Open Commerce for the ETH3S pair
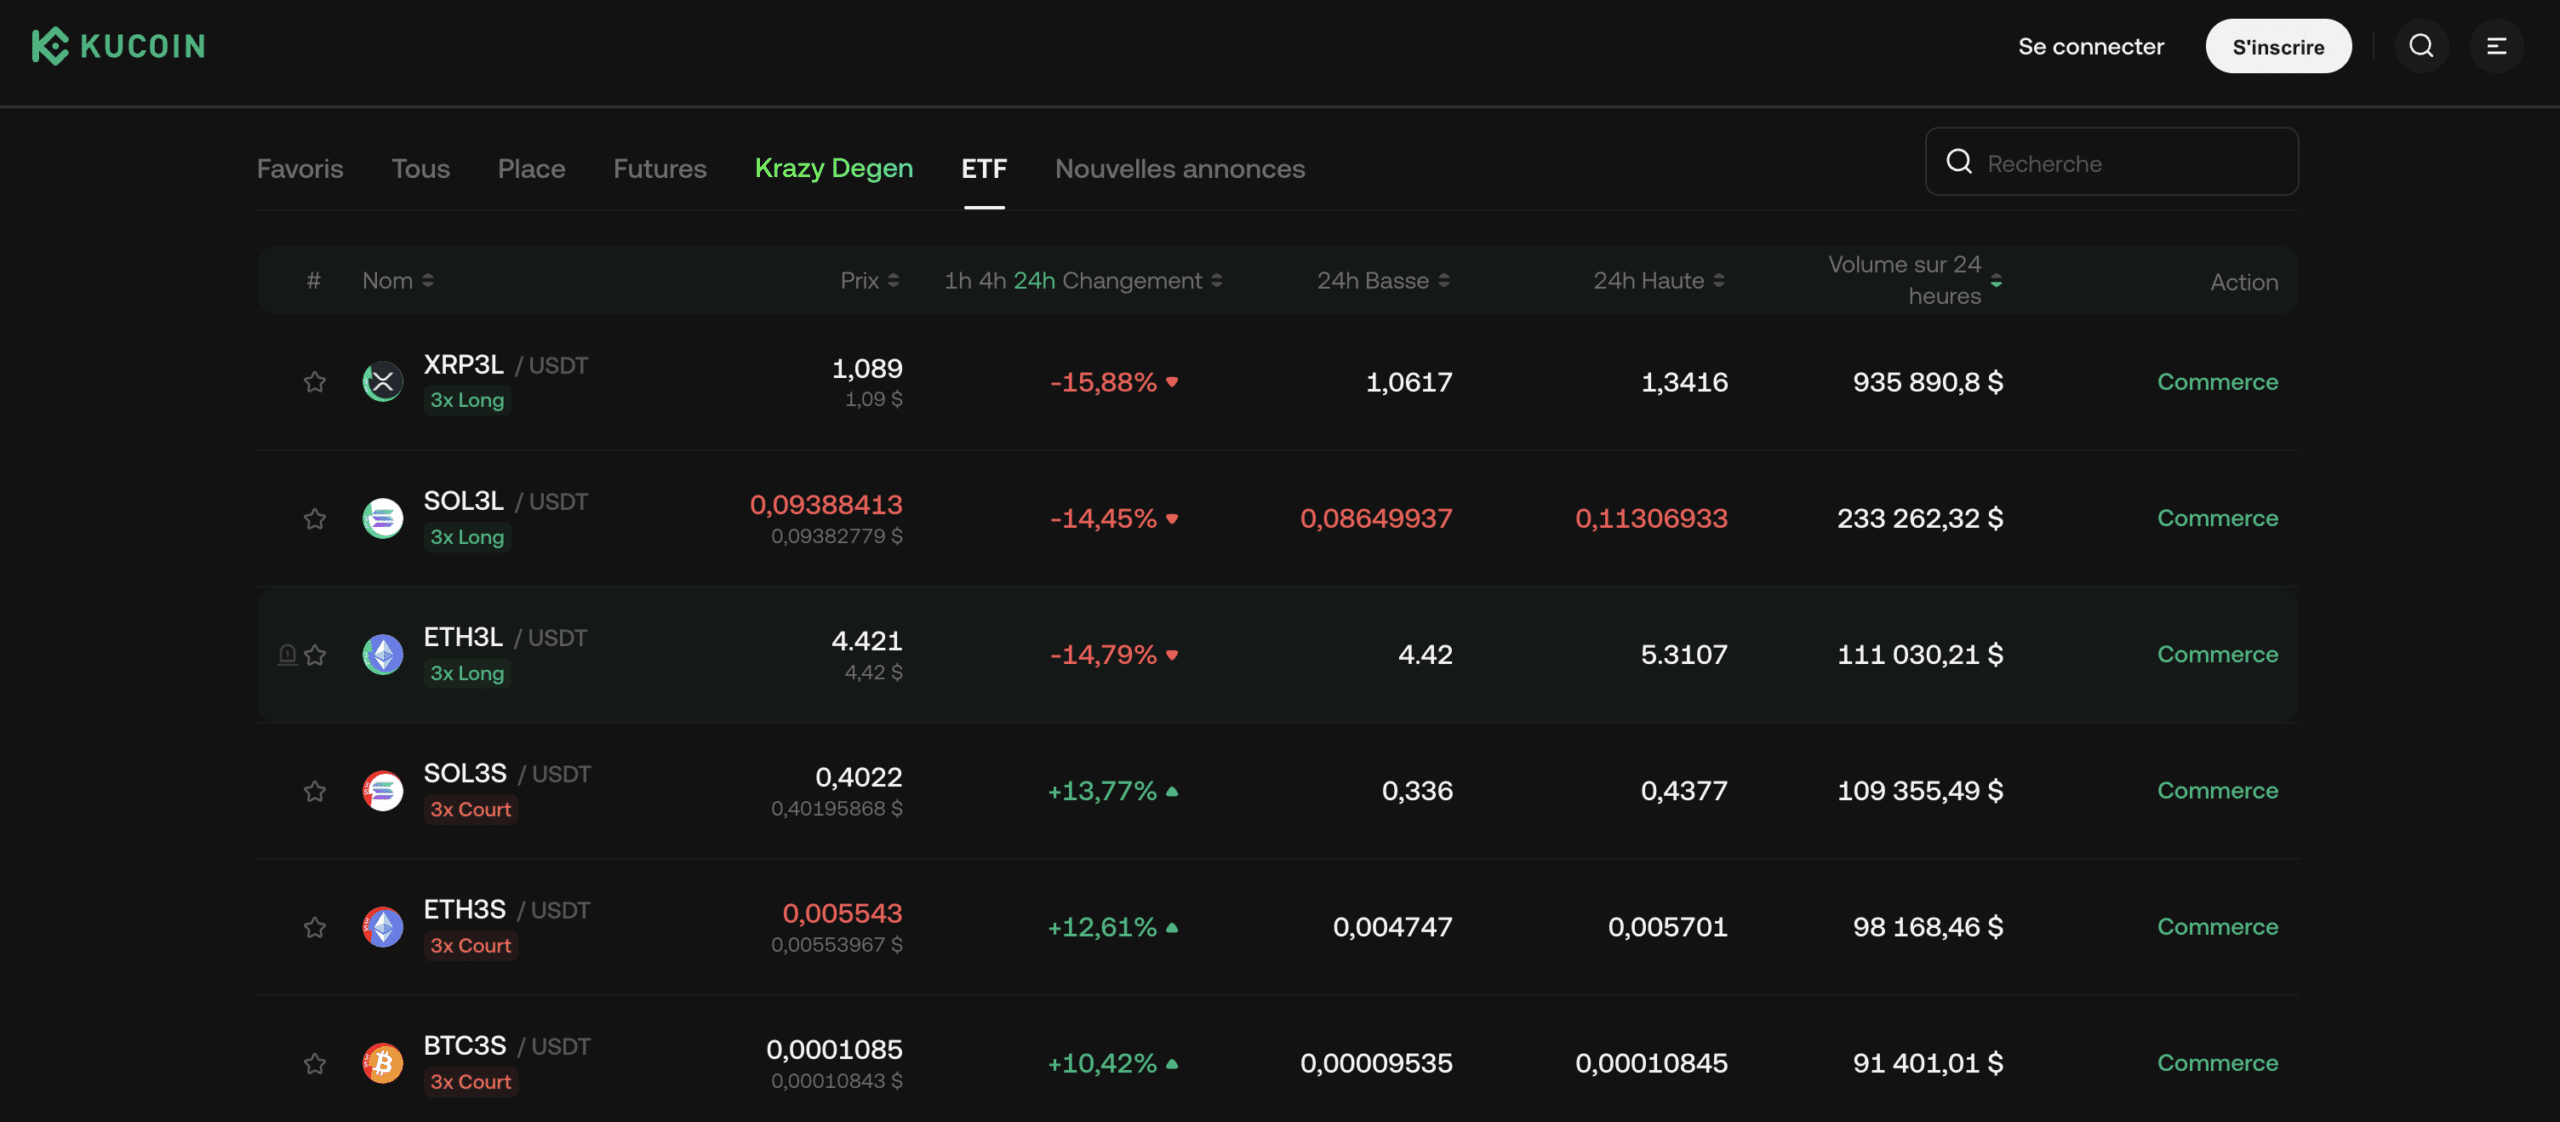The image size is (2560, 1122). click(x=2217, y=926)
